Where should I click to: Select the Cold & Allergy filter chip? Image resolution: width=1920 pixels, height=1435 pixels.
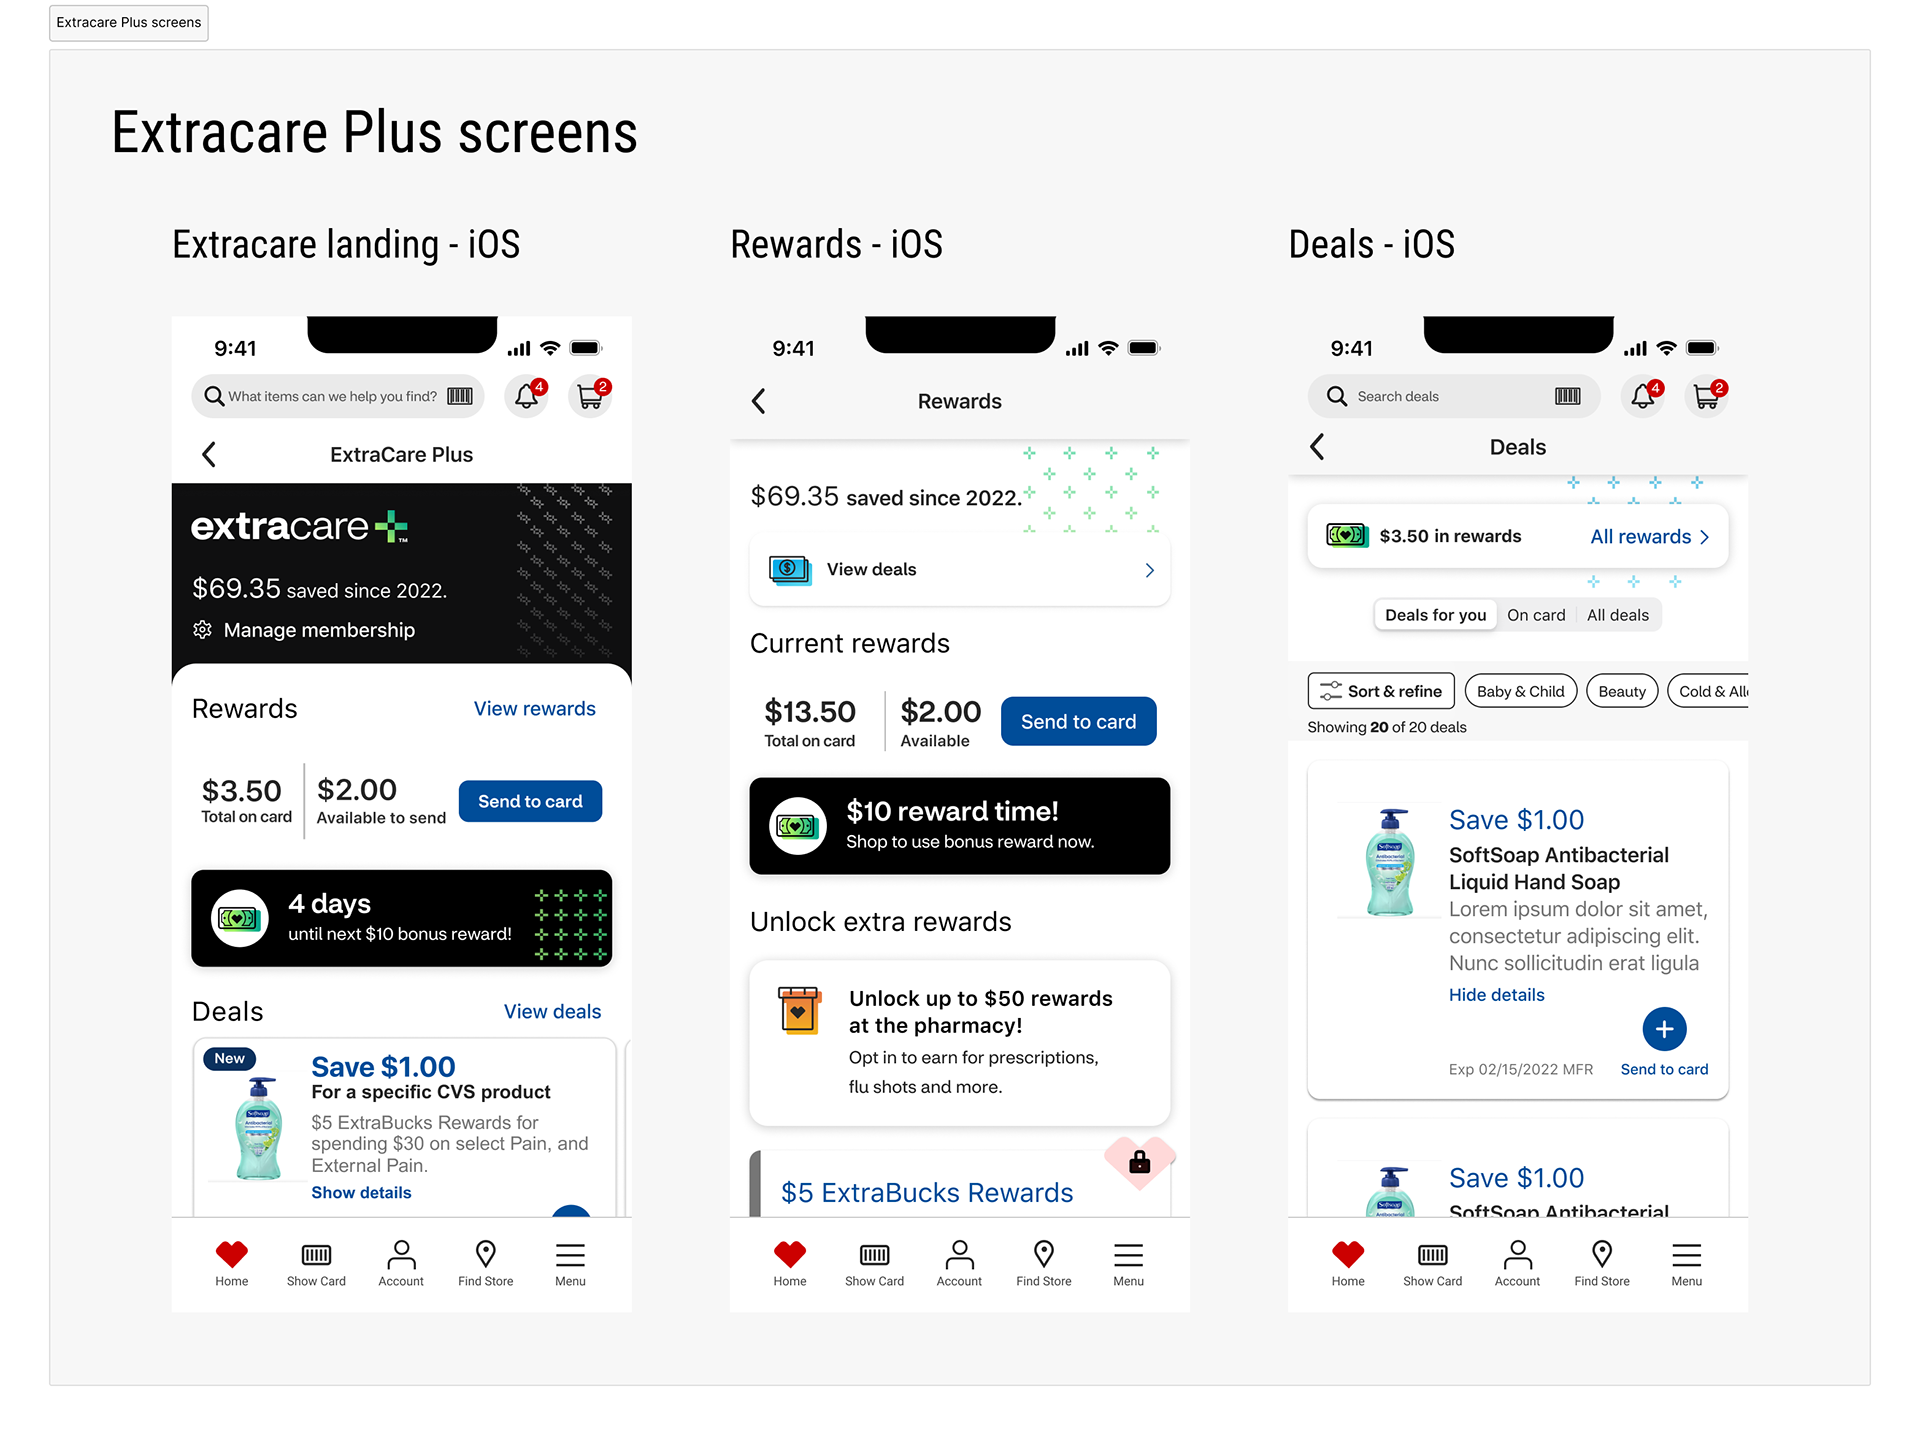tap(1710, 691)
